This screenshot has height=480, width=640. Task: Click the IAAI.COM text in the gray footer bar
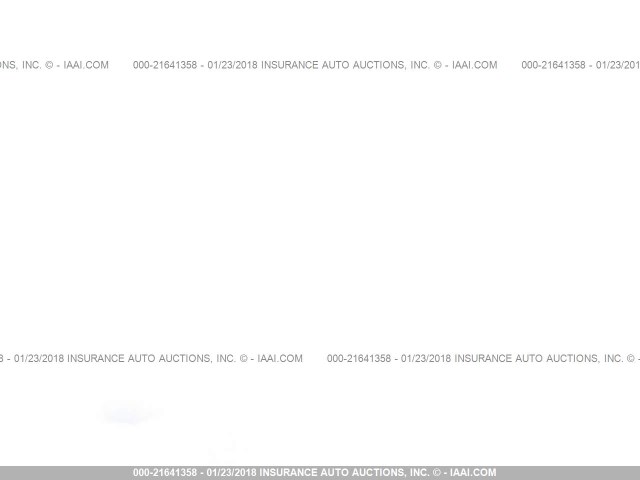tap(473, 473)
